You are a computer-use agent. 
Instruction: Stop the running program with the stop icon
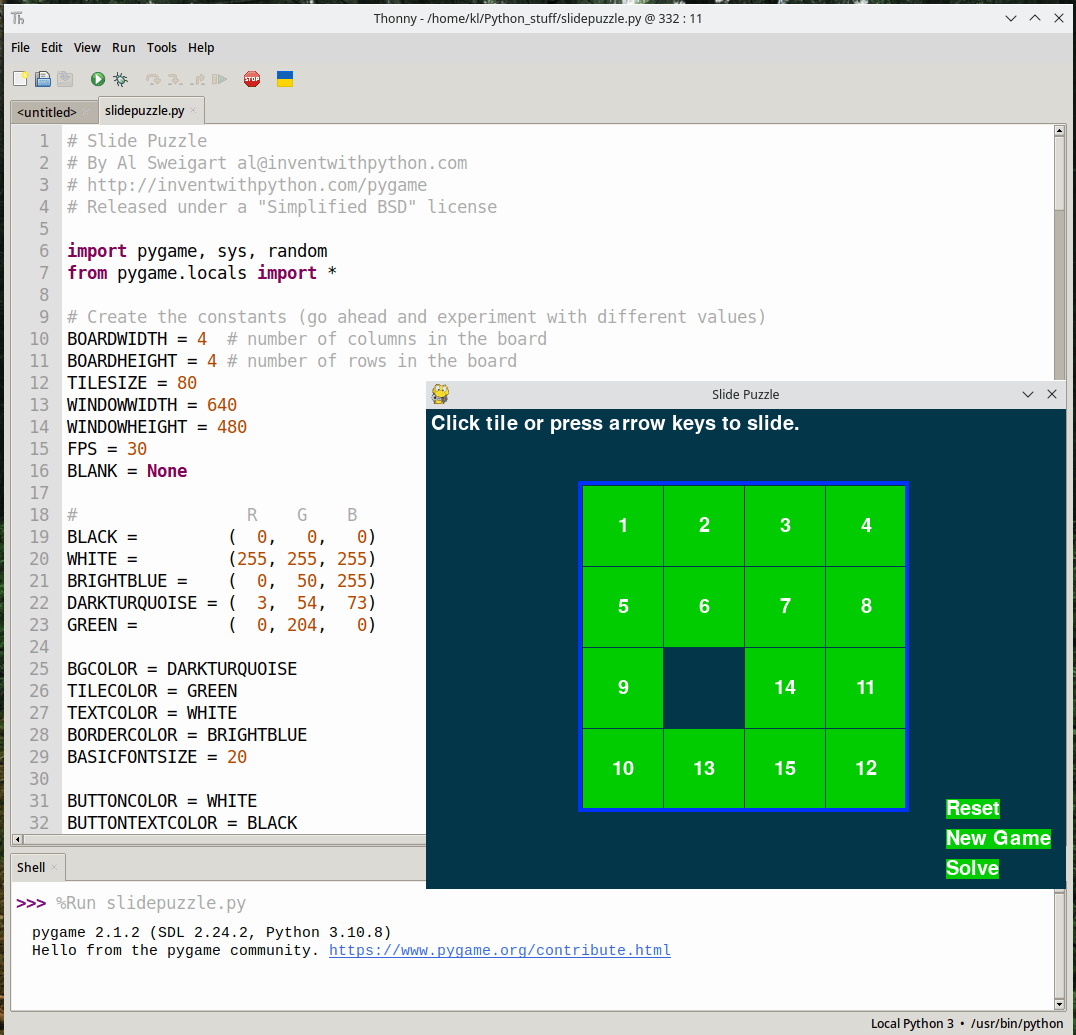tap(252, 78)
